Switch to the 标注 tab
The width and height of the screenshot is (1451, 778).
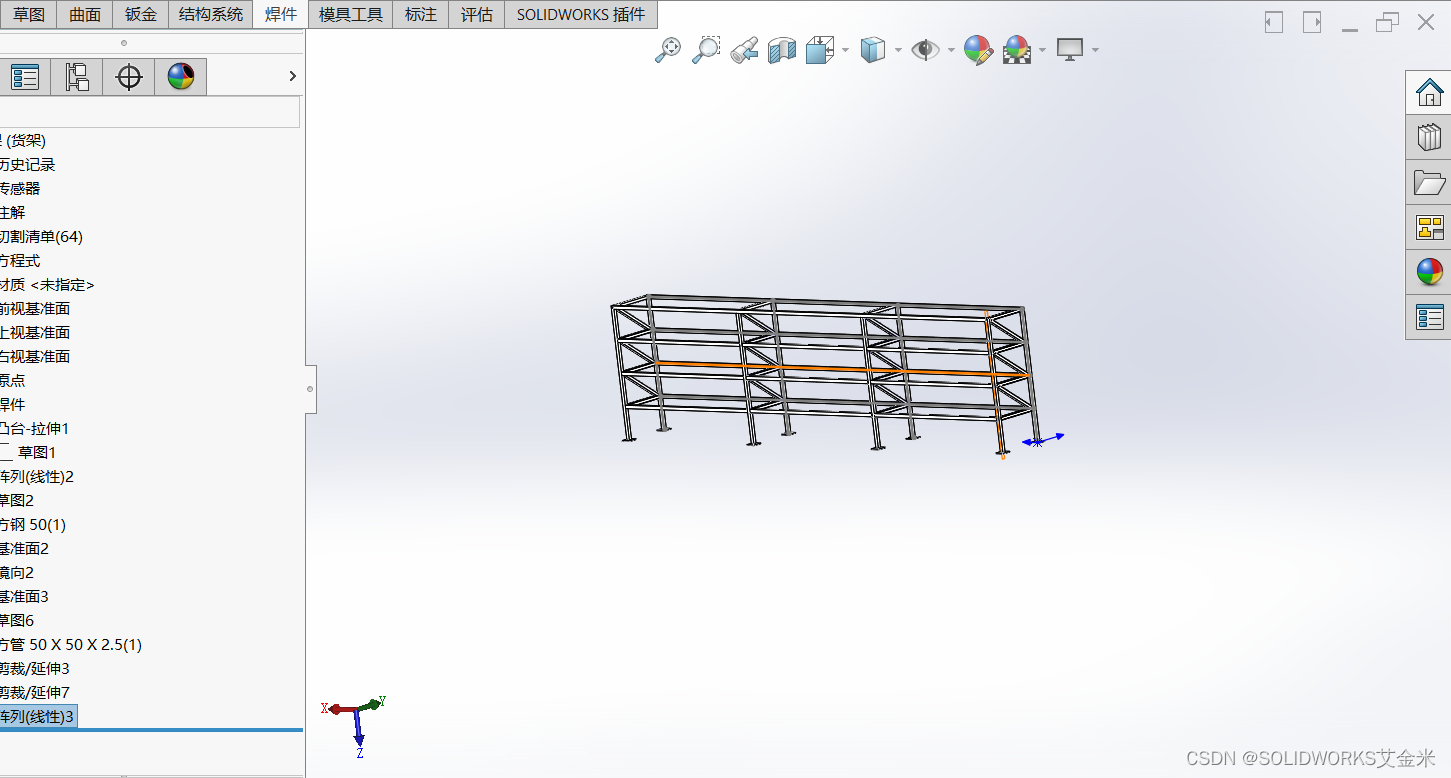(421, 15)
